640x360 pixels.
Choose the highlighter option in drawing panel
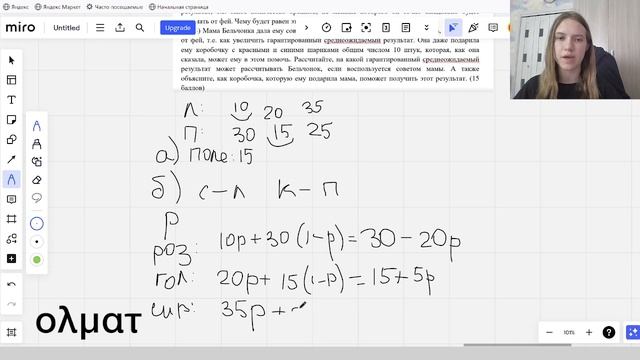click(x=37, y=144)
